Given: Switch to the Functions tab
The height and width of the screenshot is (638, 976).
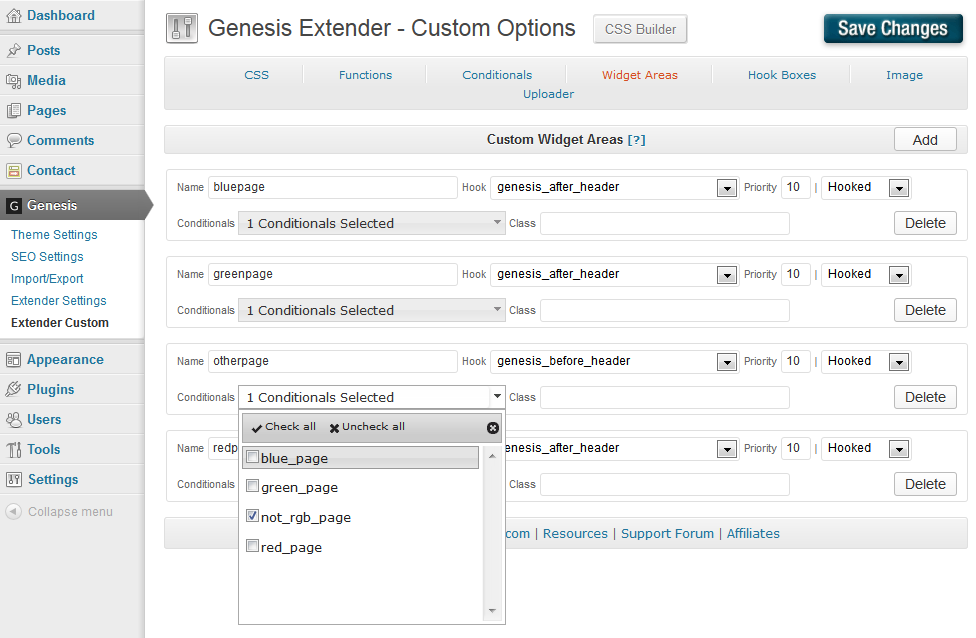Looking at the screenshot, I should coord(365,75).
